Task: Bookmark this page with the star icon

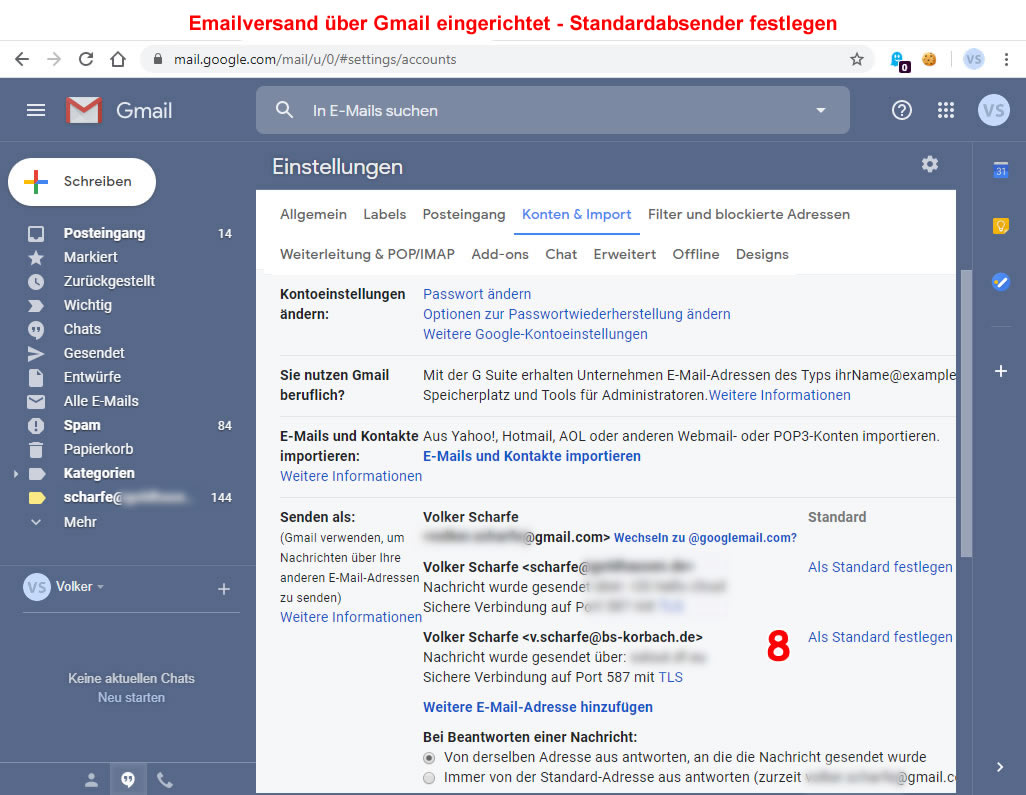Action: [x=857, y=60]
